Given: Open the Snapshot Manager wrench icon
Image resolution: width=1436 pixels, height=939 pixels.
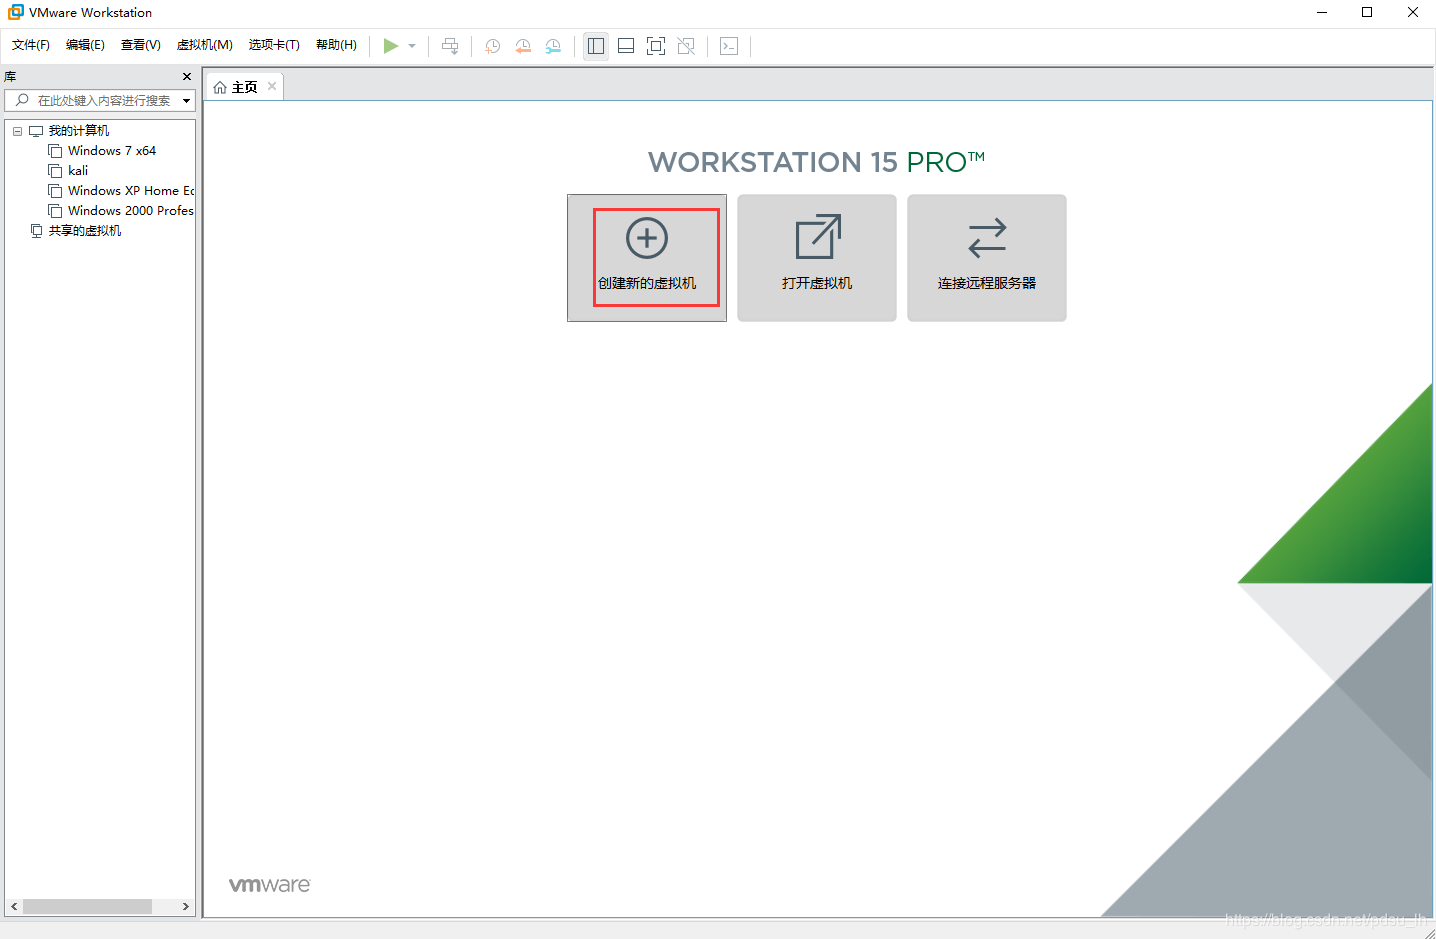Looking at the screenshot, I should tap(553, 46).
